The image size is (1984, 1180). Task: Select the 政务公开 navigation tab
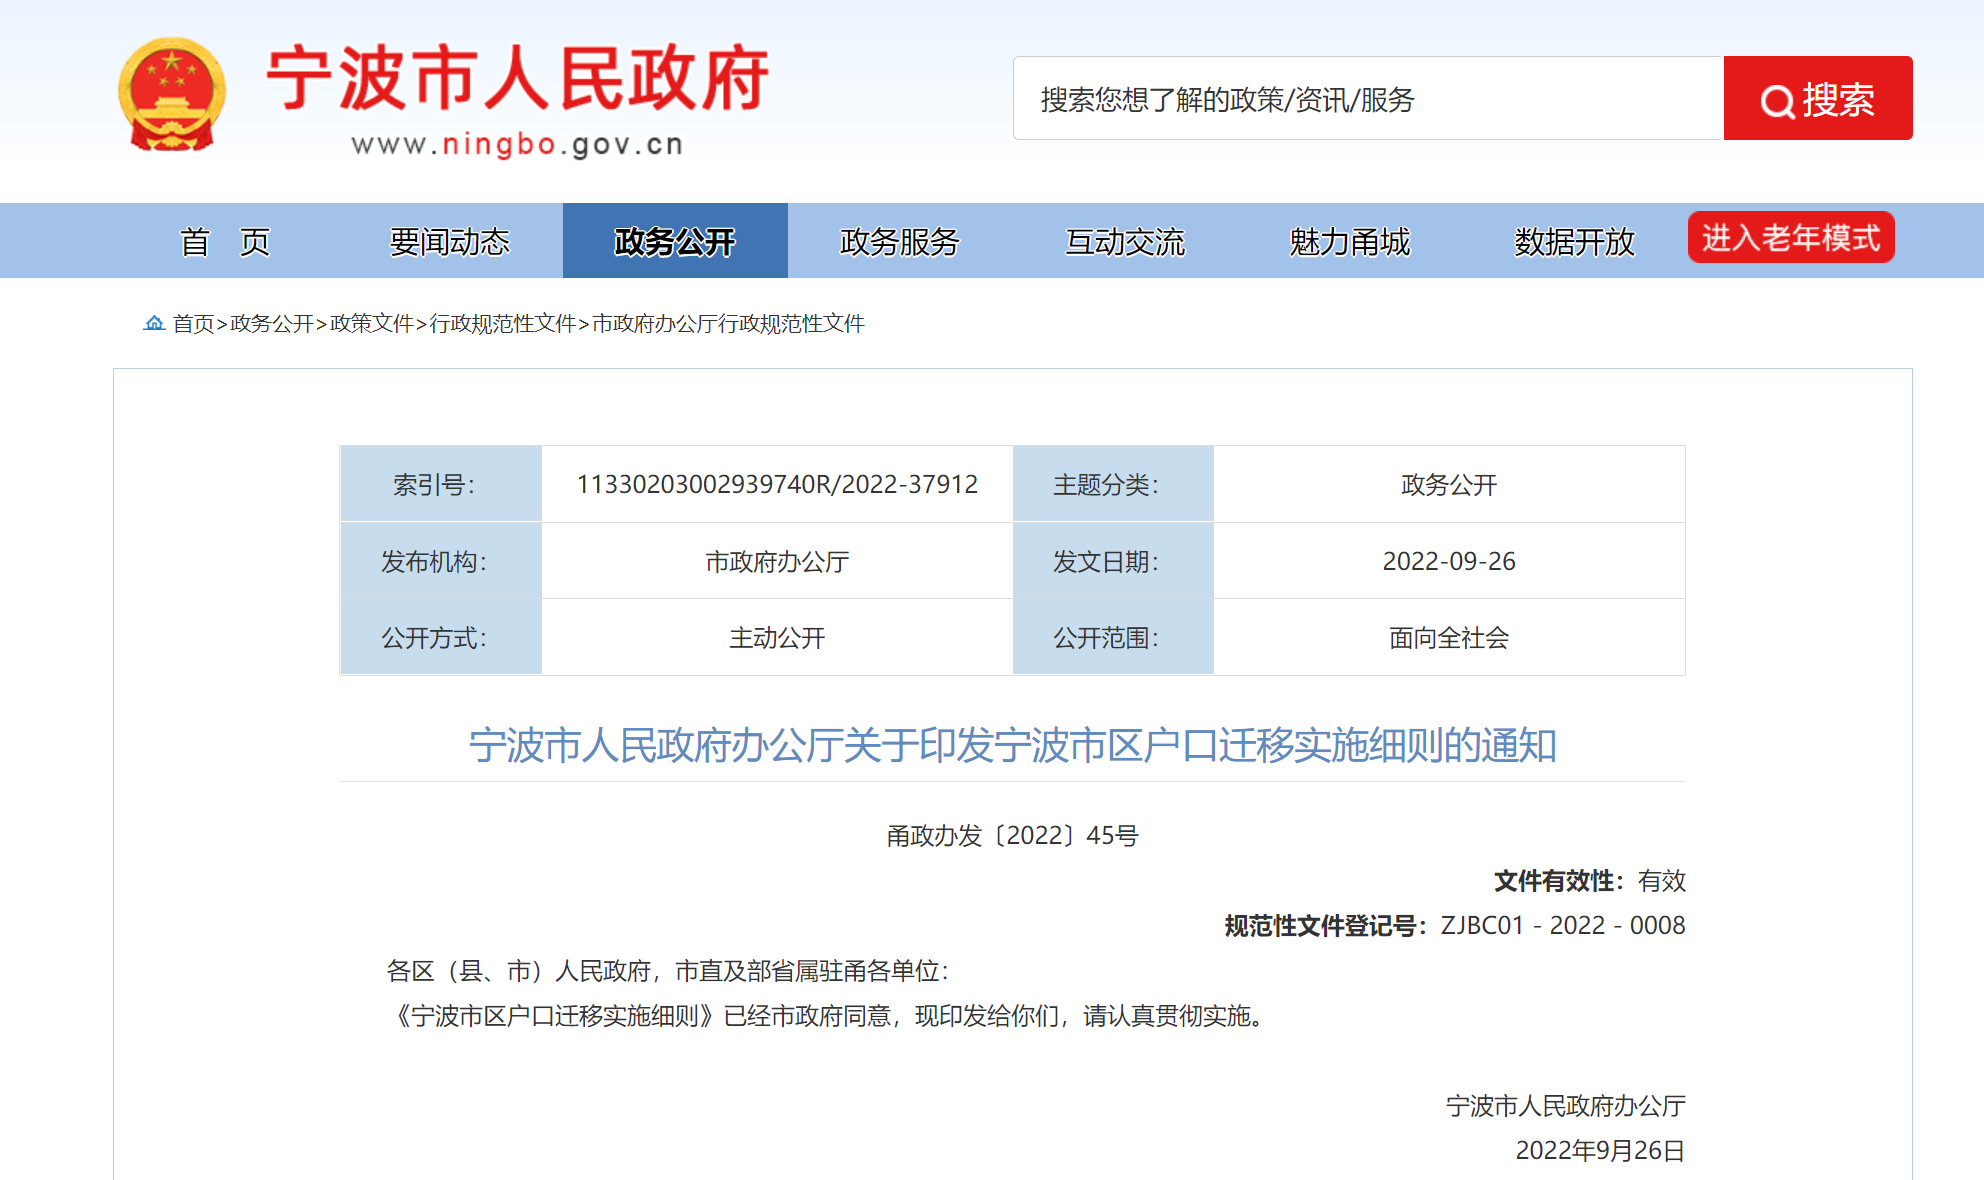(675, 241)
